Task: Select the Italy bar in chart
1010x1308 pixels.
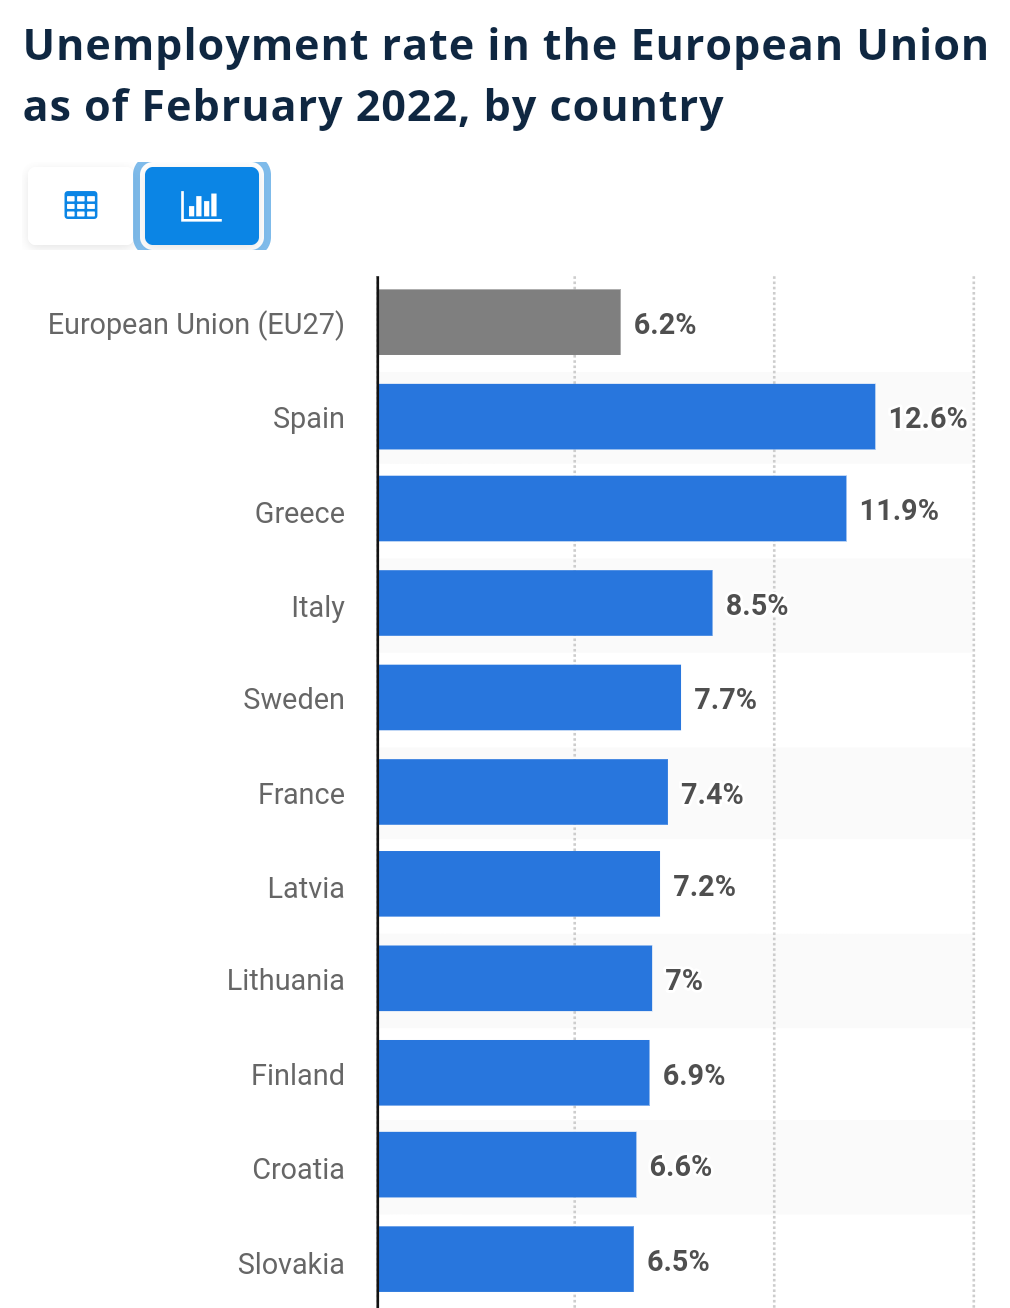Action: tap(545, 603)
